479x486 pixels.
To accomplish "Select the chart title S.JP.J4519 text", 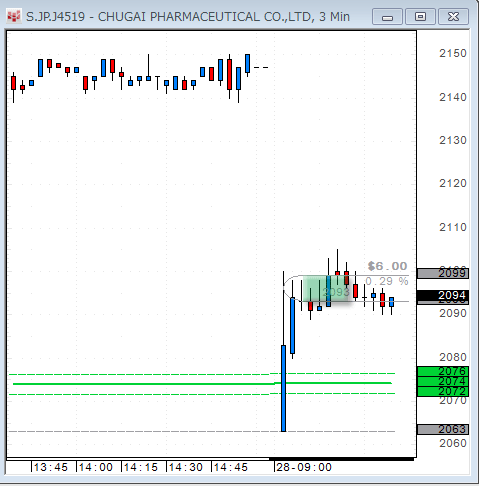I will [x=55, y=17].
